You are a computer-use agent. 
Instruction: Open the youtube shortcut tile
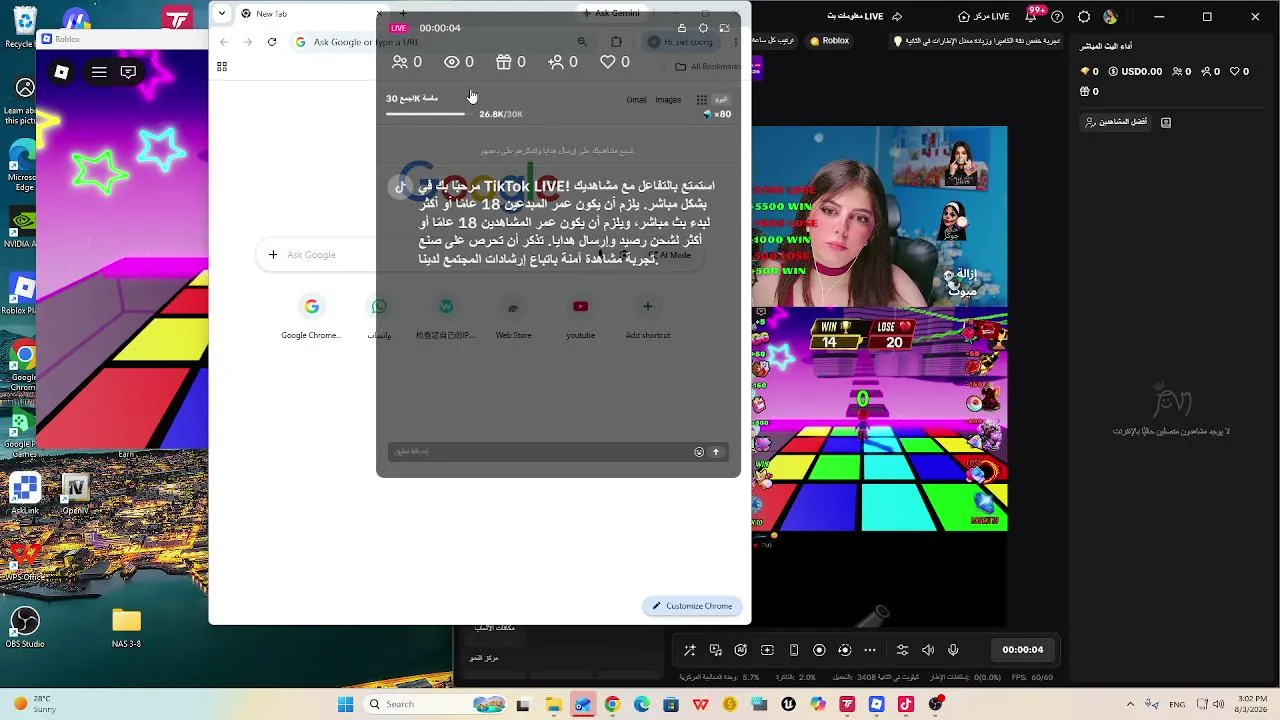coord(580,317)
